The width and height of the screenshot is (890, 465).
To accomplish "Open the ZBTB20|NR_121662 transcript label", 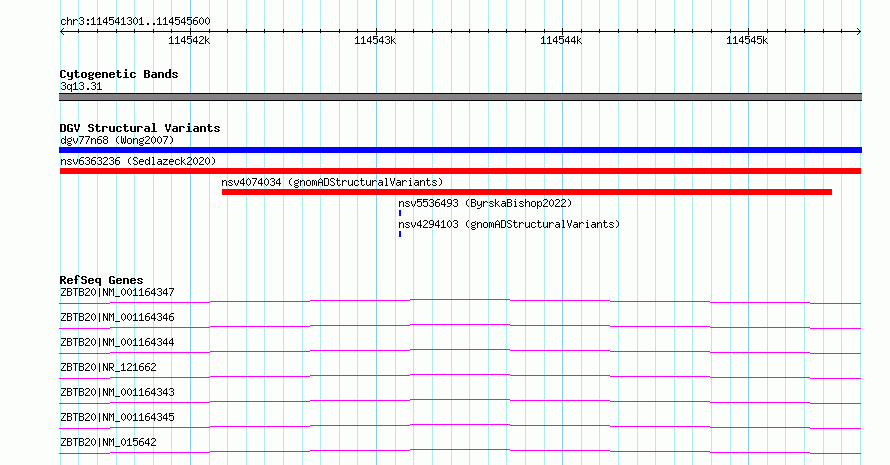I will (x=108, y=367).
